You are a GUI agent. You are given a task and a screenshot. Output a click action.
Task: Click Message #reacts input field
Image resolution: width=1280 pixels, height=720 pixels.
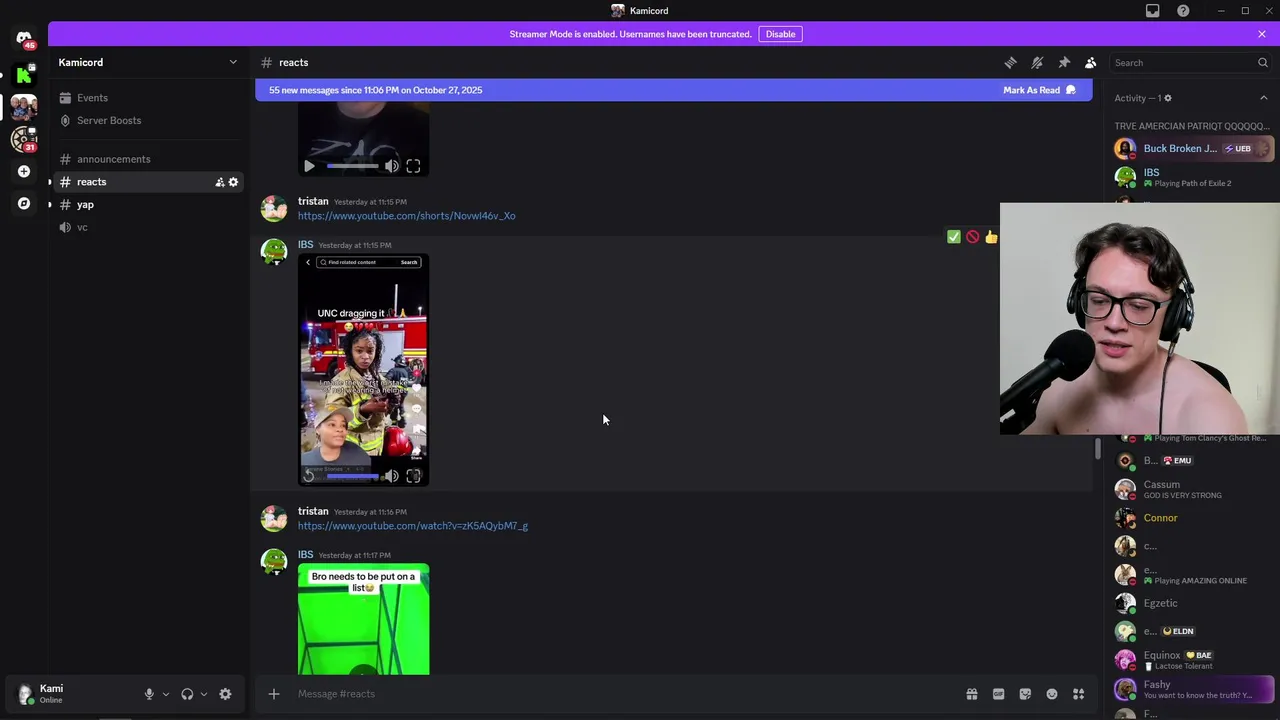(620, 694)
